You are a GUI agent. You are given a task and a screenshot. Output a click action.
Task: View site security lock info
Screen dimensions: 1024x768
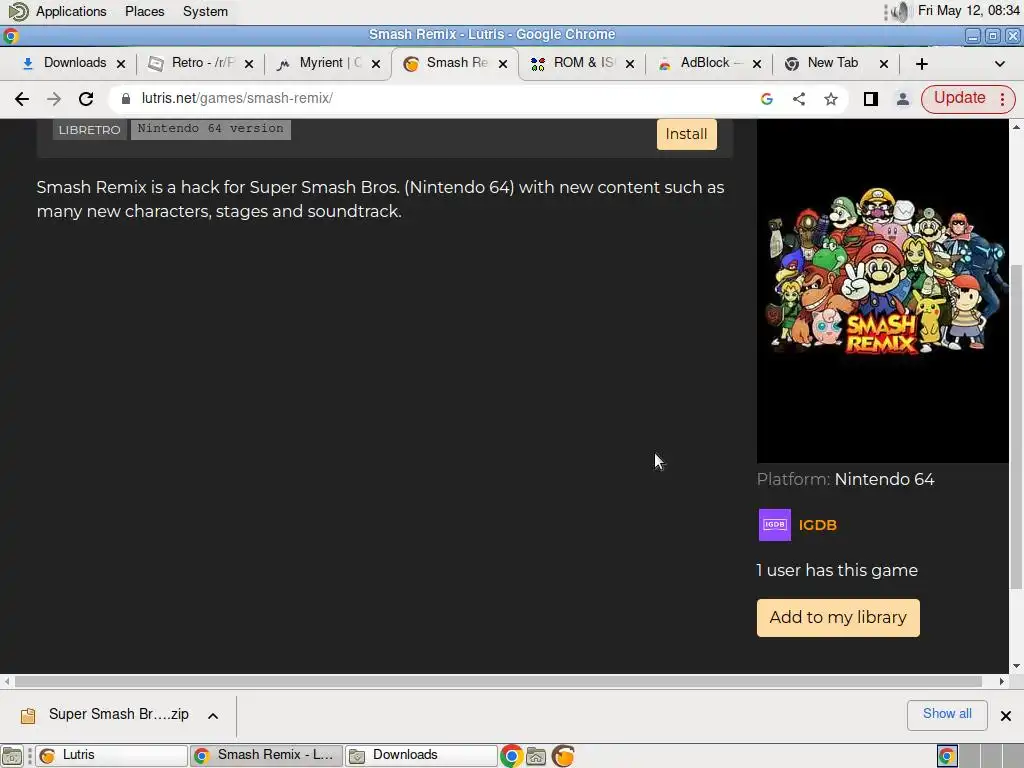click(x=126, y=99)
